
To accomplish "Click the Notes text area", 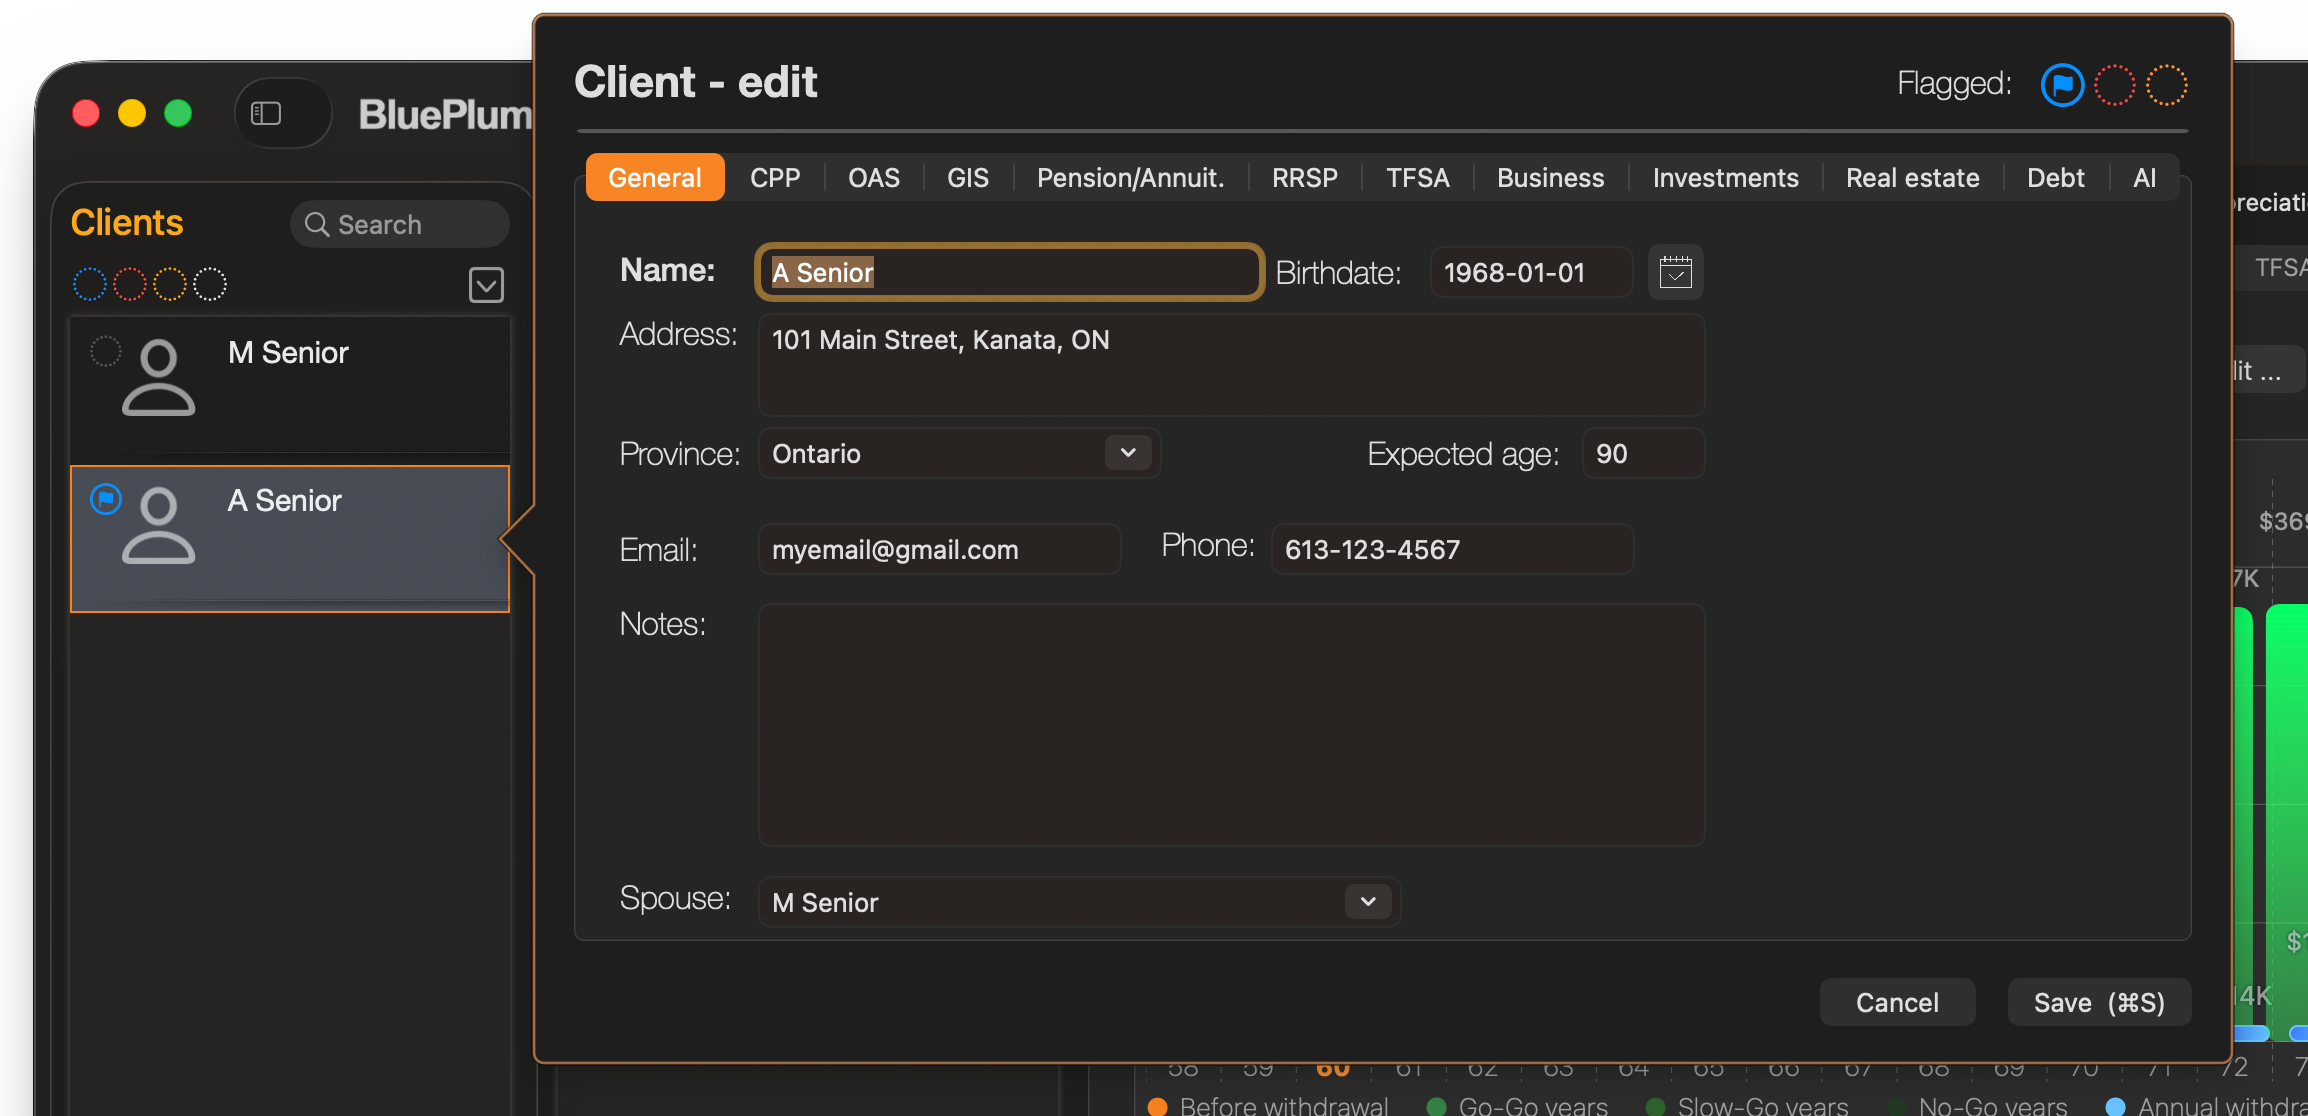I will pyautogui.click(x=1232, y=725).
